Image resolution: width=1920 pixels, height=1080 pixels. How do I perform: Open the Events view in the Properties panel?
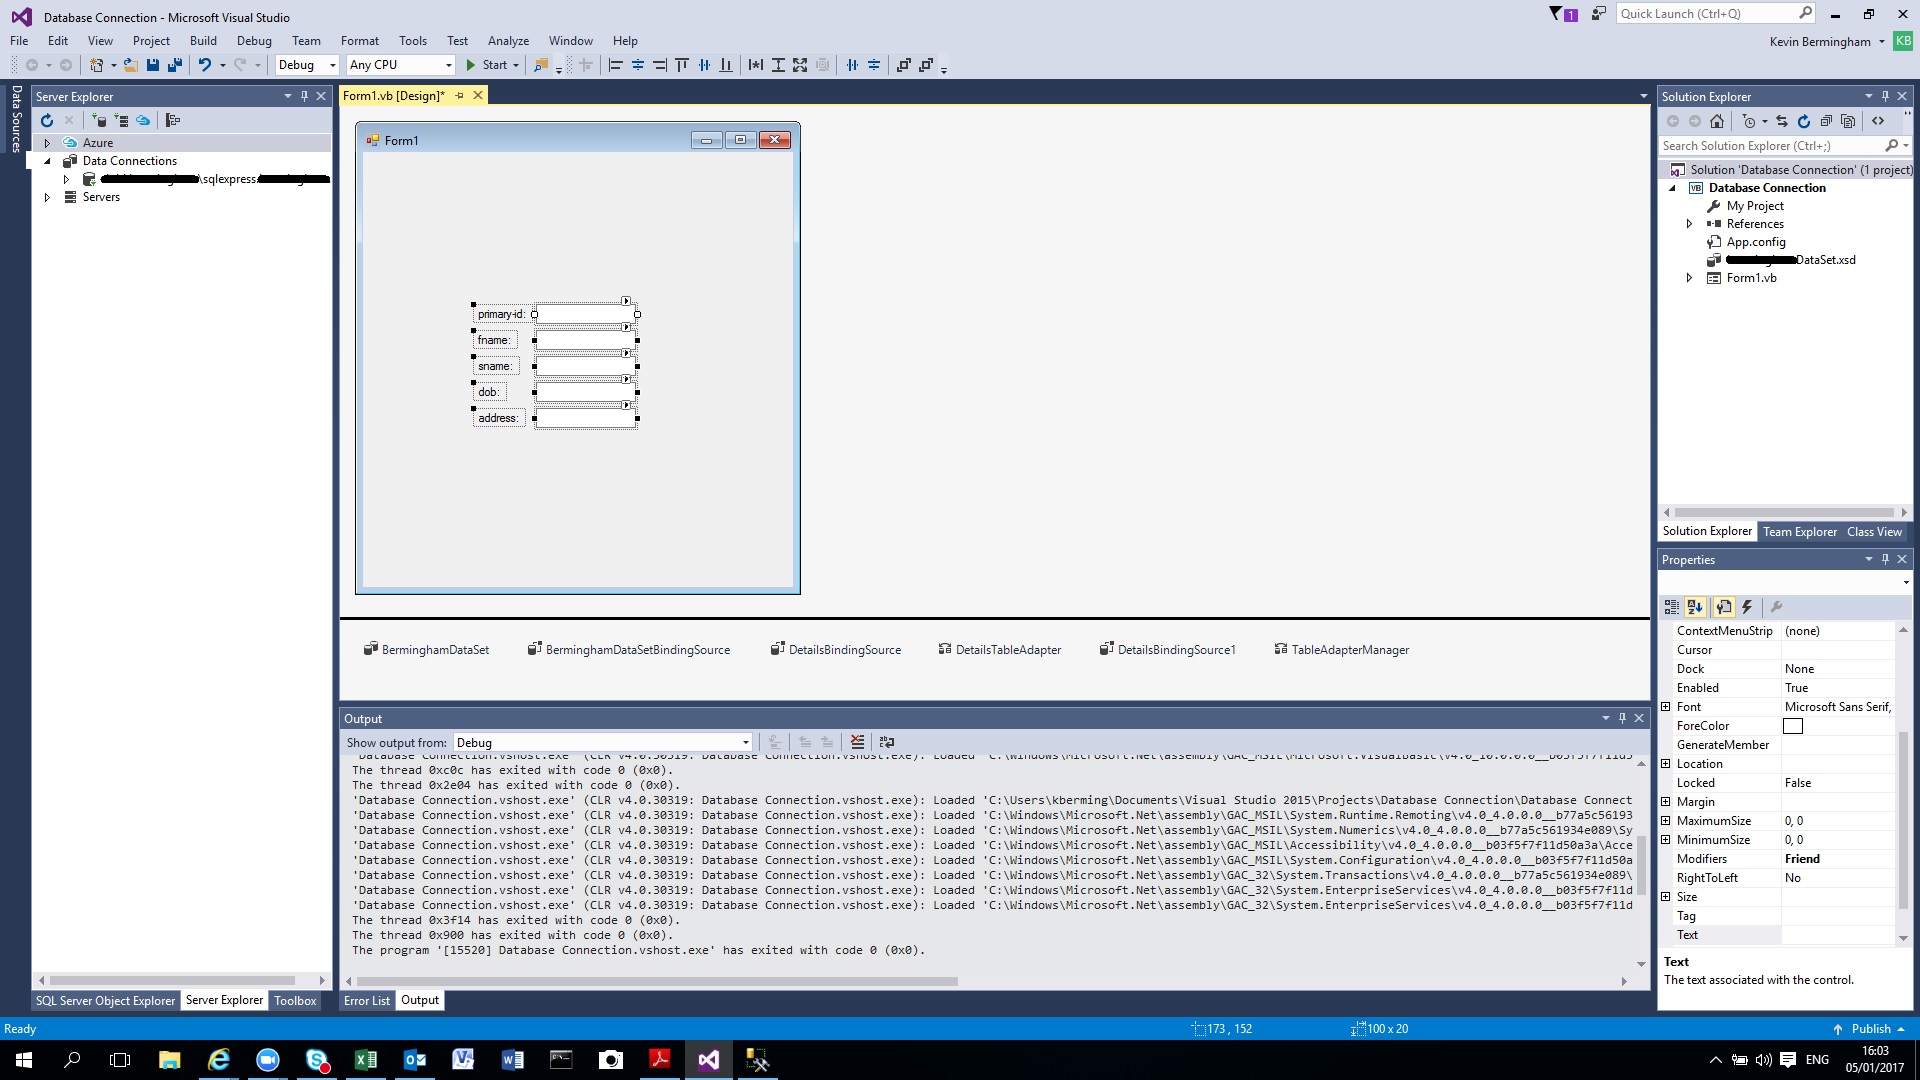click(1747, 607)
